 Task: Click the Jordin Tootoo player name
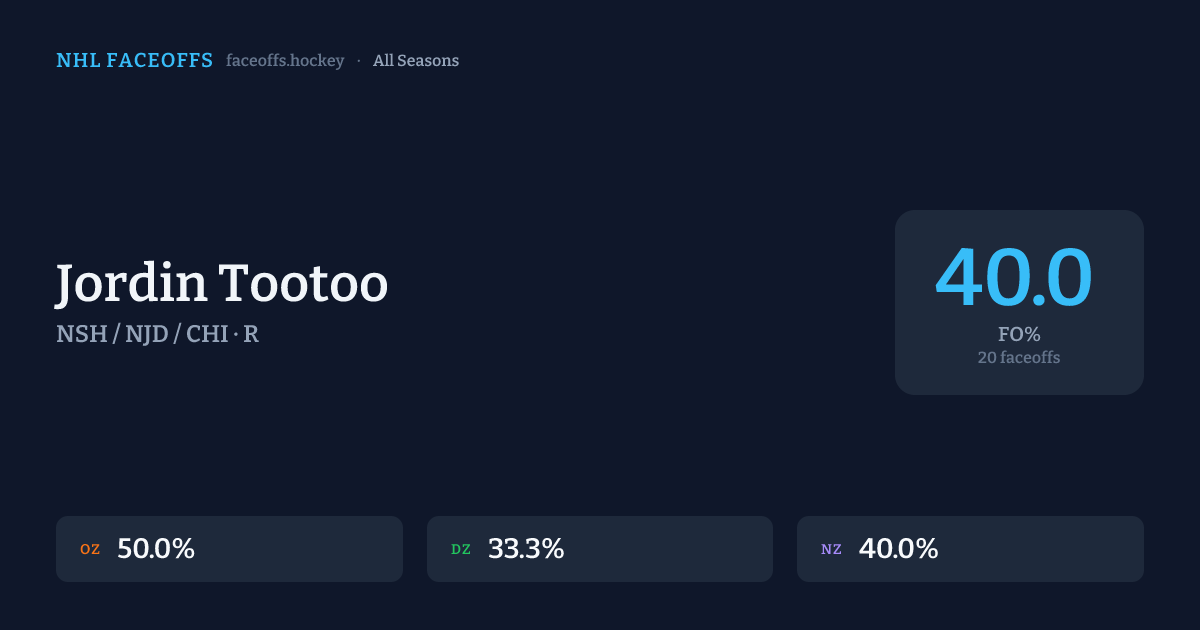point(222,284)
